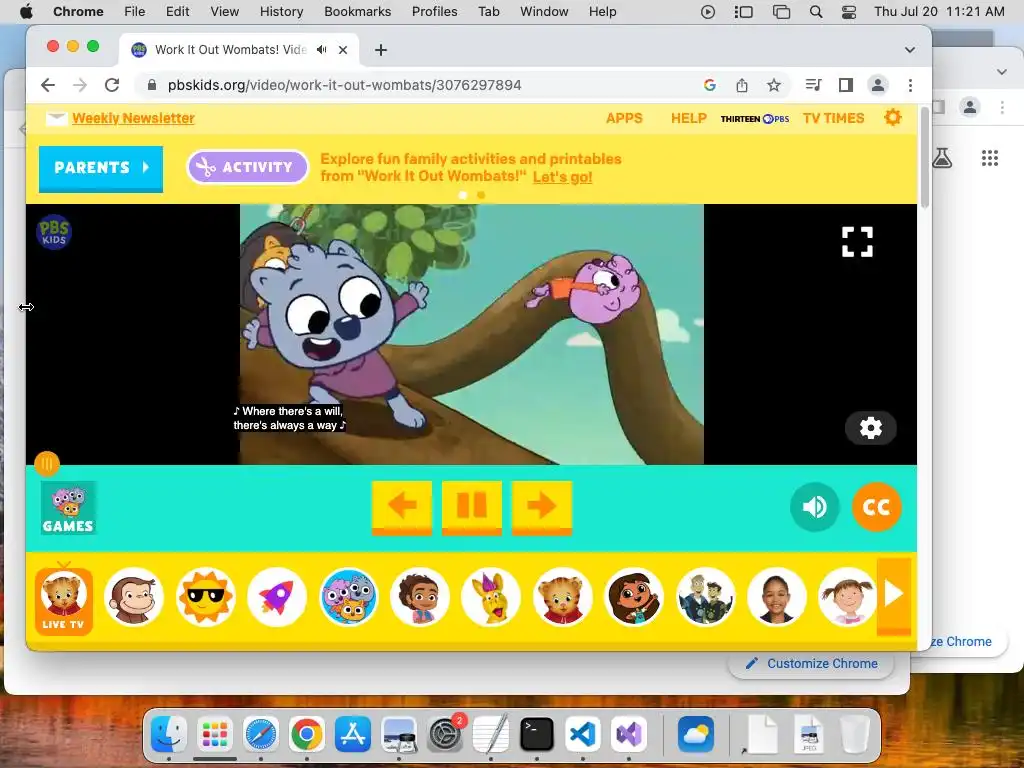The image size is (1024, 768).
Task: Open media controls in Chrome toolbar
Action: (813, 85)
